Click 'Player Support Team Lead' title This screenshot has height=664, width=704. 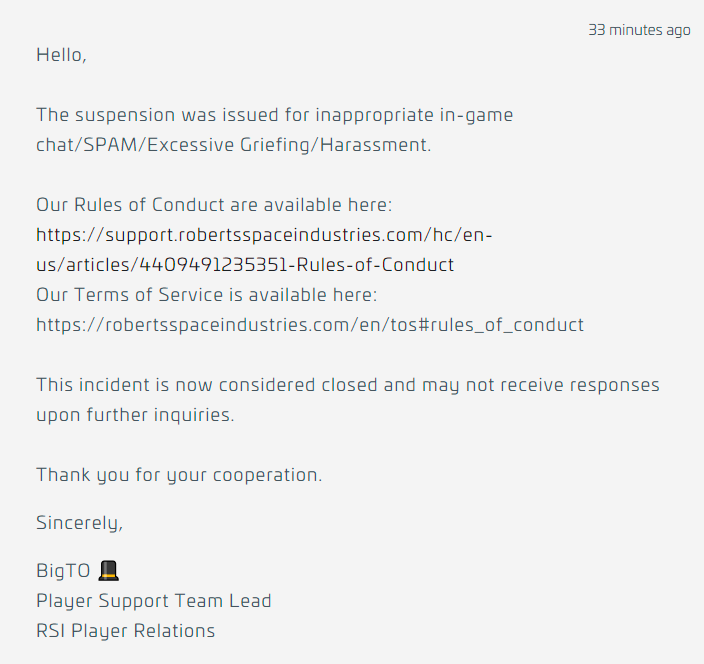pyautogui.click(x=154, y=601)
